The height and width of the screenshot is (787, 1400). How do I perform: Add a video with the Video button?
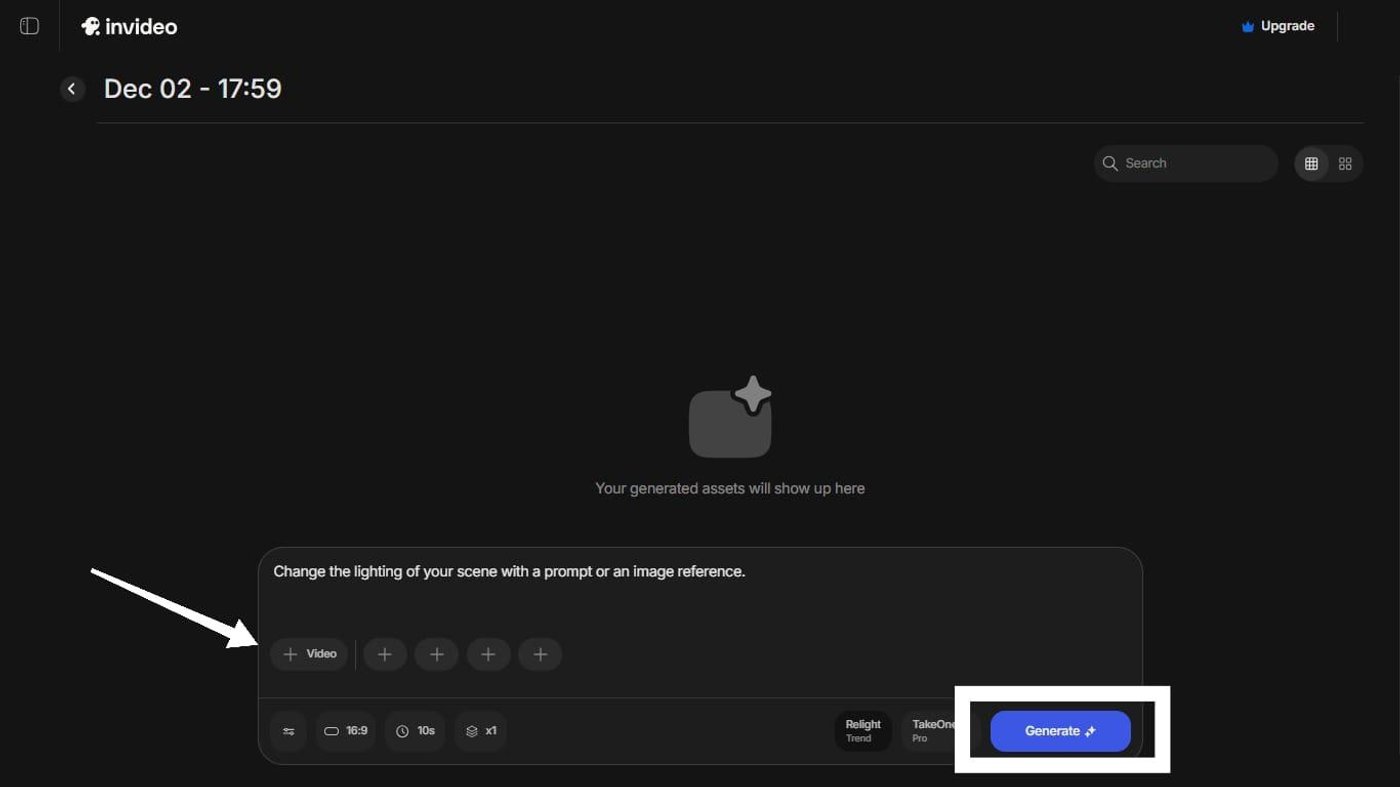coord(309,654)
